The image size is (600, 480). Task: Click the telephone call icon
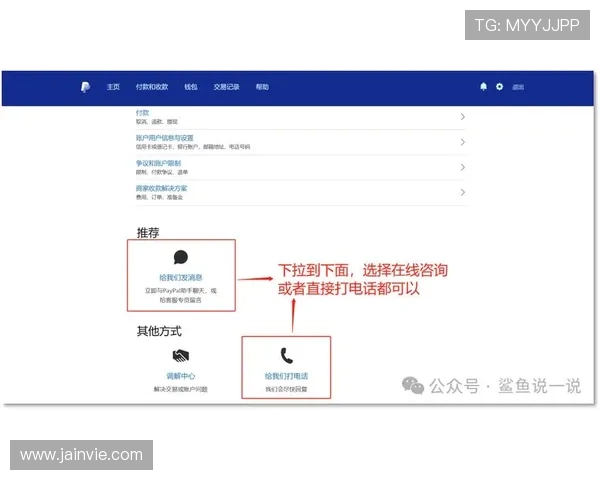[x=286, y=356]
